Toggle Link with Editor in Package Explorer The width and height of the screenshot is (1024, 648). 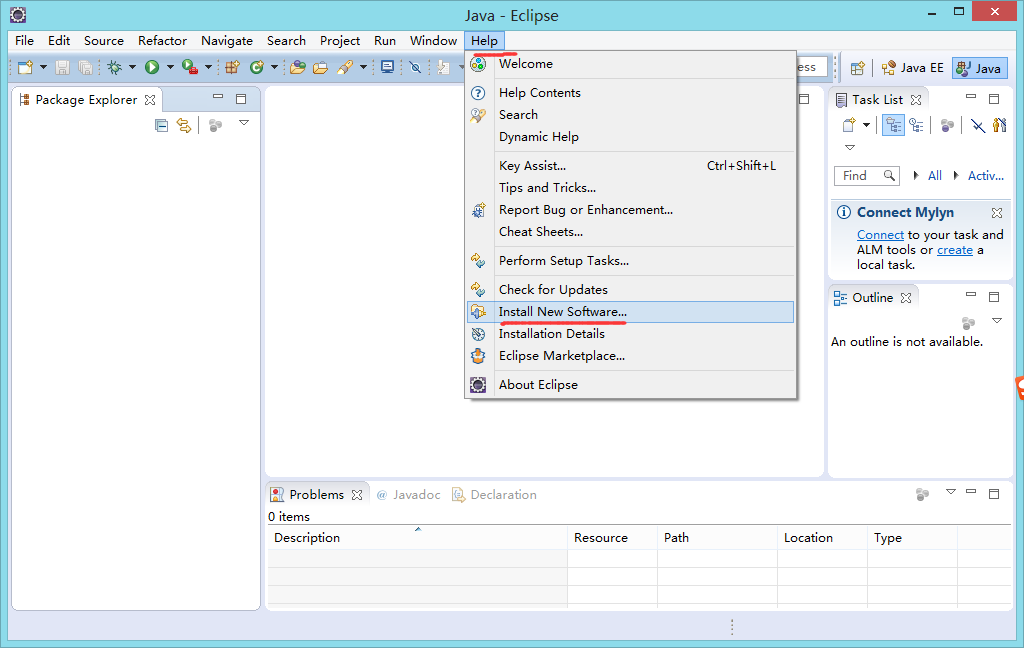(x=184, y=125)
